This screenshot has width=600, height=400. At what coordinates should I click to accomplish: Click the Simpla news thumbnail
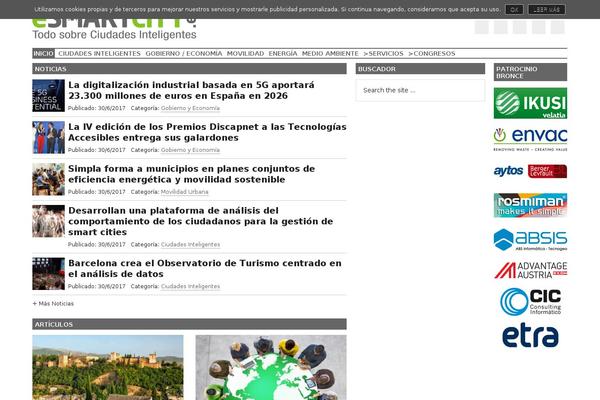[x=49, y=180]
